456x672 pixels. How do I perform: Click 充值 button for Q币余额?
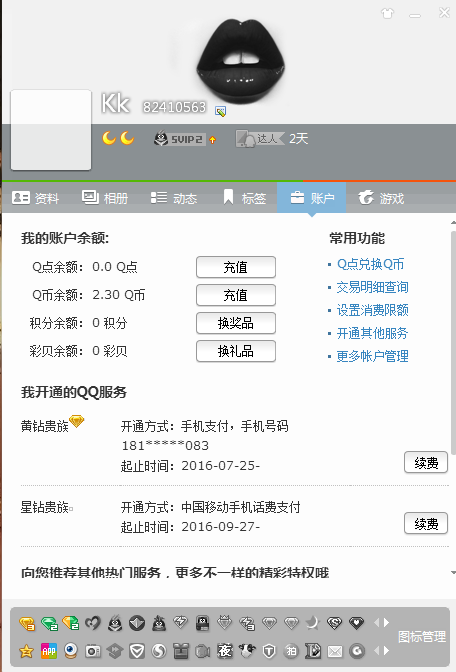[236, 295]
